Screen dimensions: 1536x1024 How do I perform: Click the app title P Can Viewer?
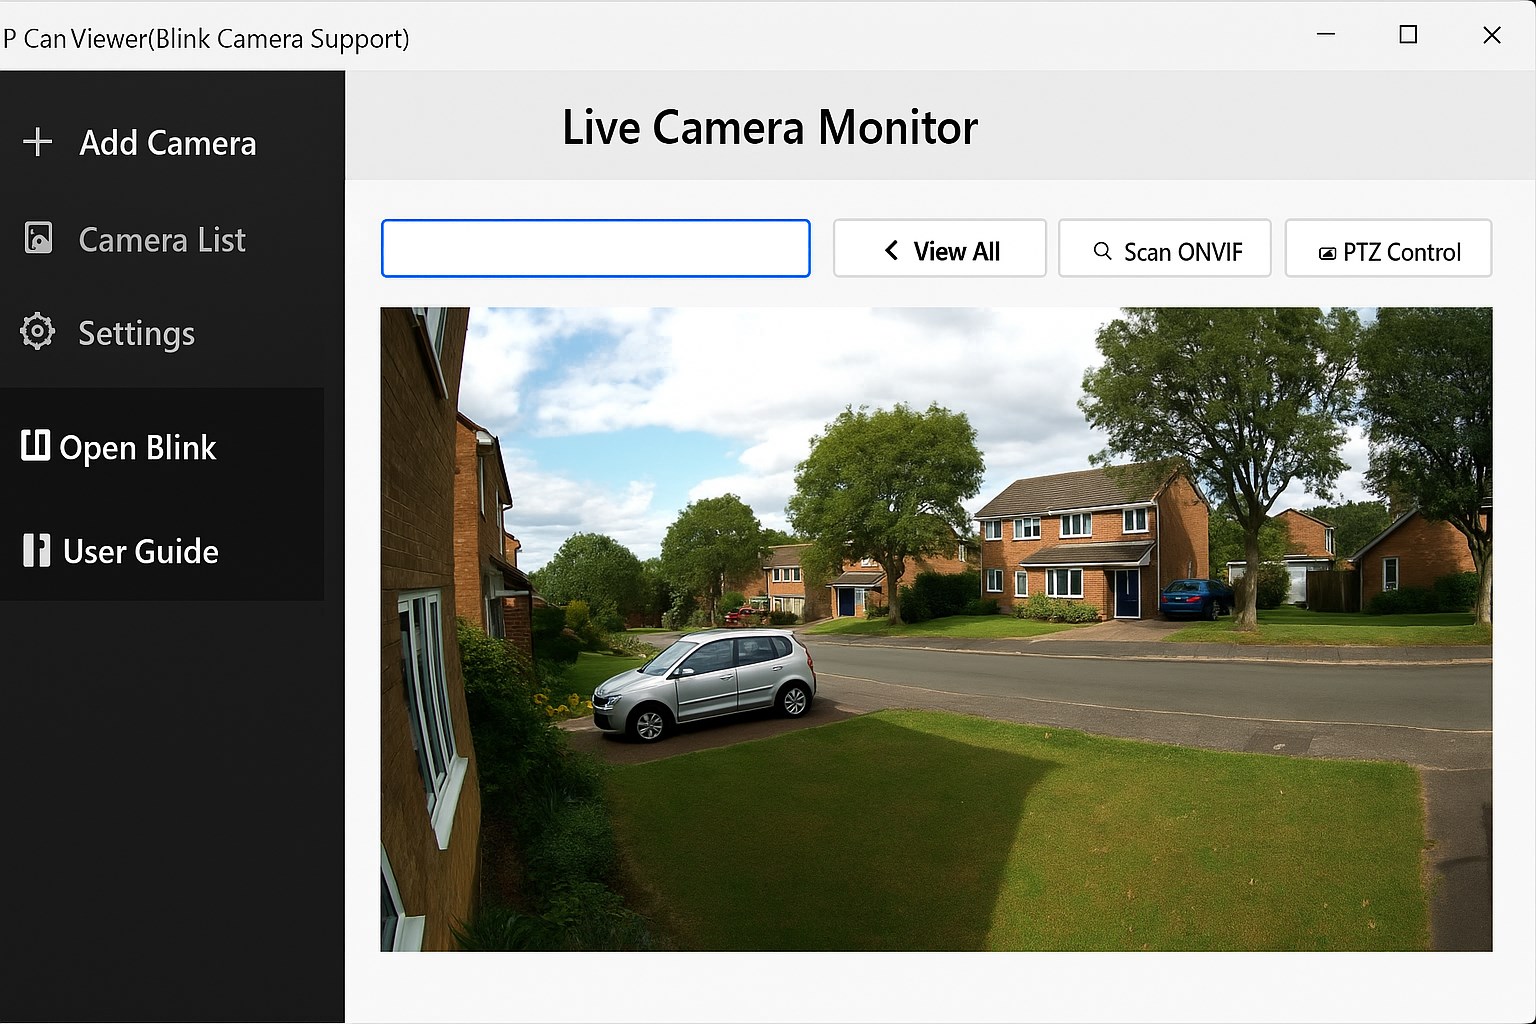tap(207, 38)
